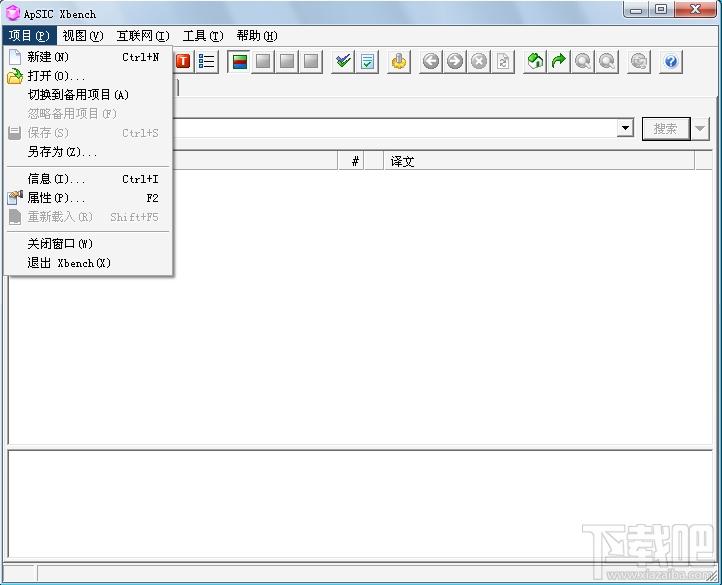Click the green curved arrow icon
722x585 pixels.
pyautogui.click(x=559, y=61)
